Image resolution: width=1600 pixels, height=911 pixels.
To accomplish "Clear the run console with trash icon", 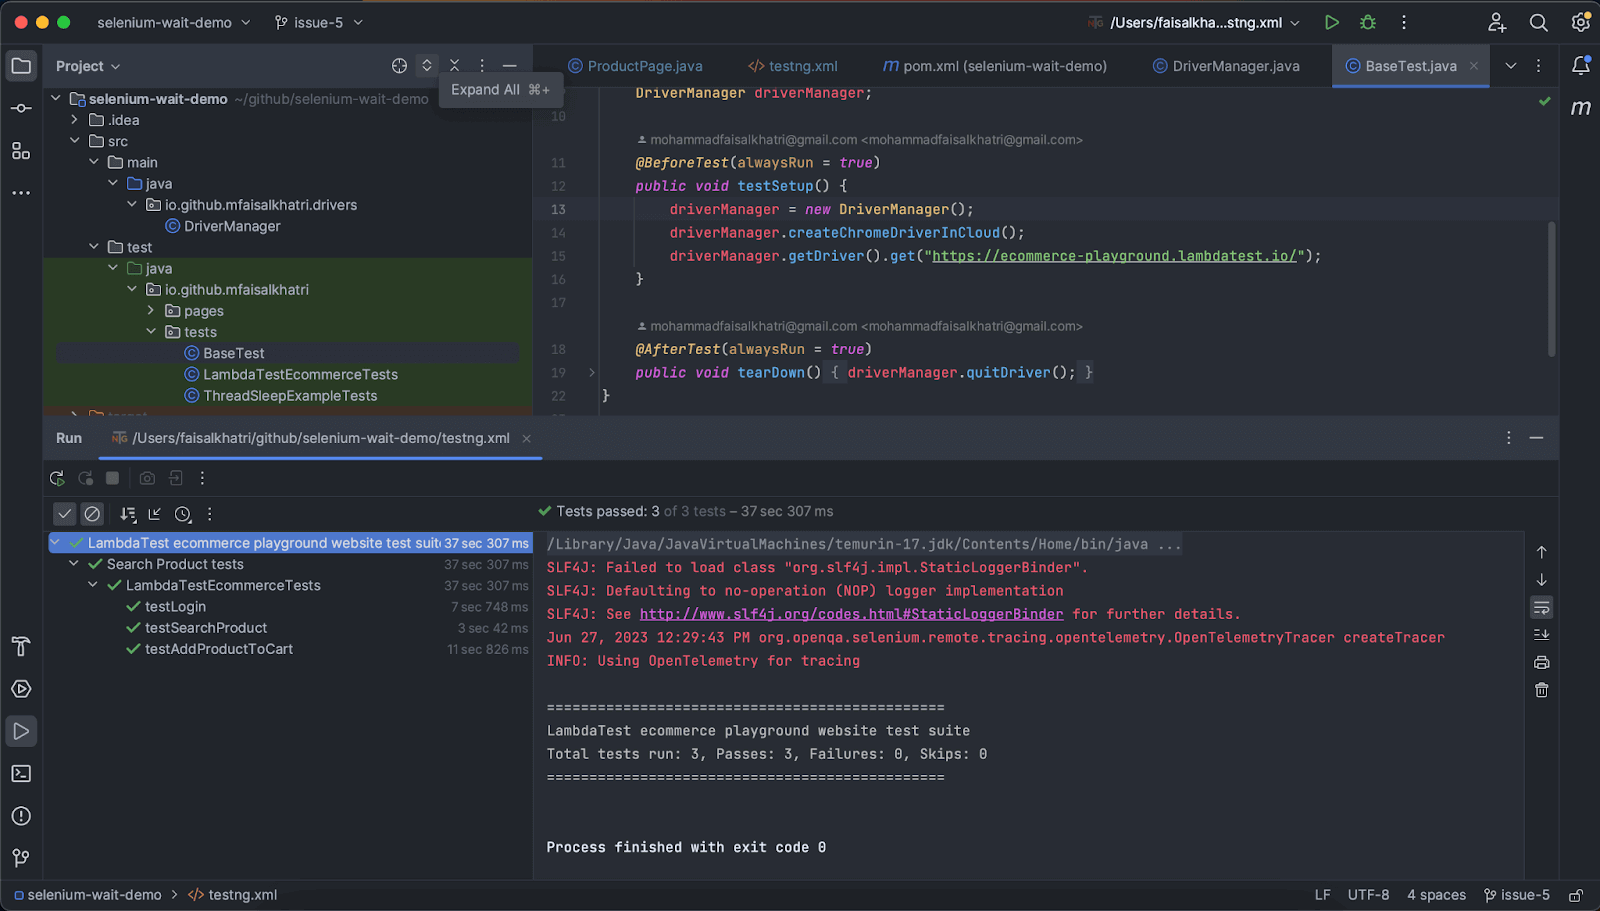I will tap(1541, 689).
